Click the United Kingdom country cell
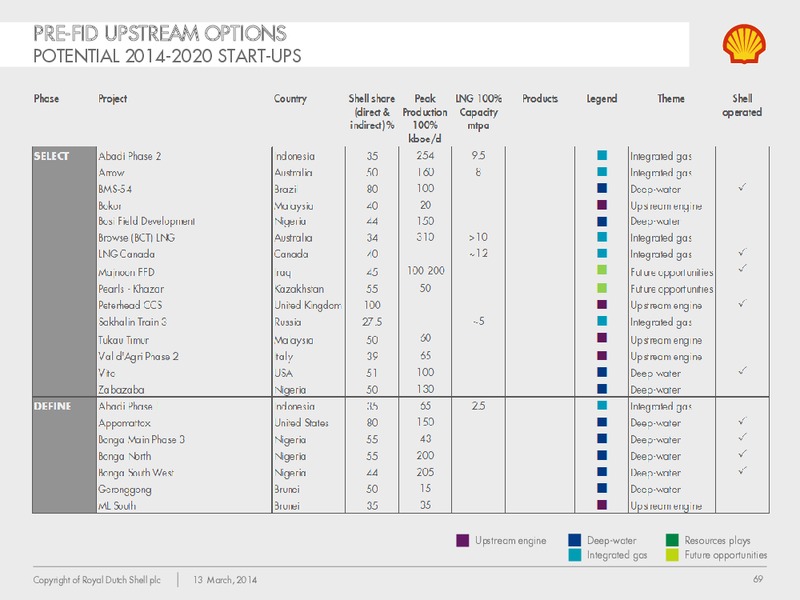 pos(308,305)
